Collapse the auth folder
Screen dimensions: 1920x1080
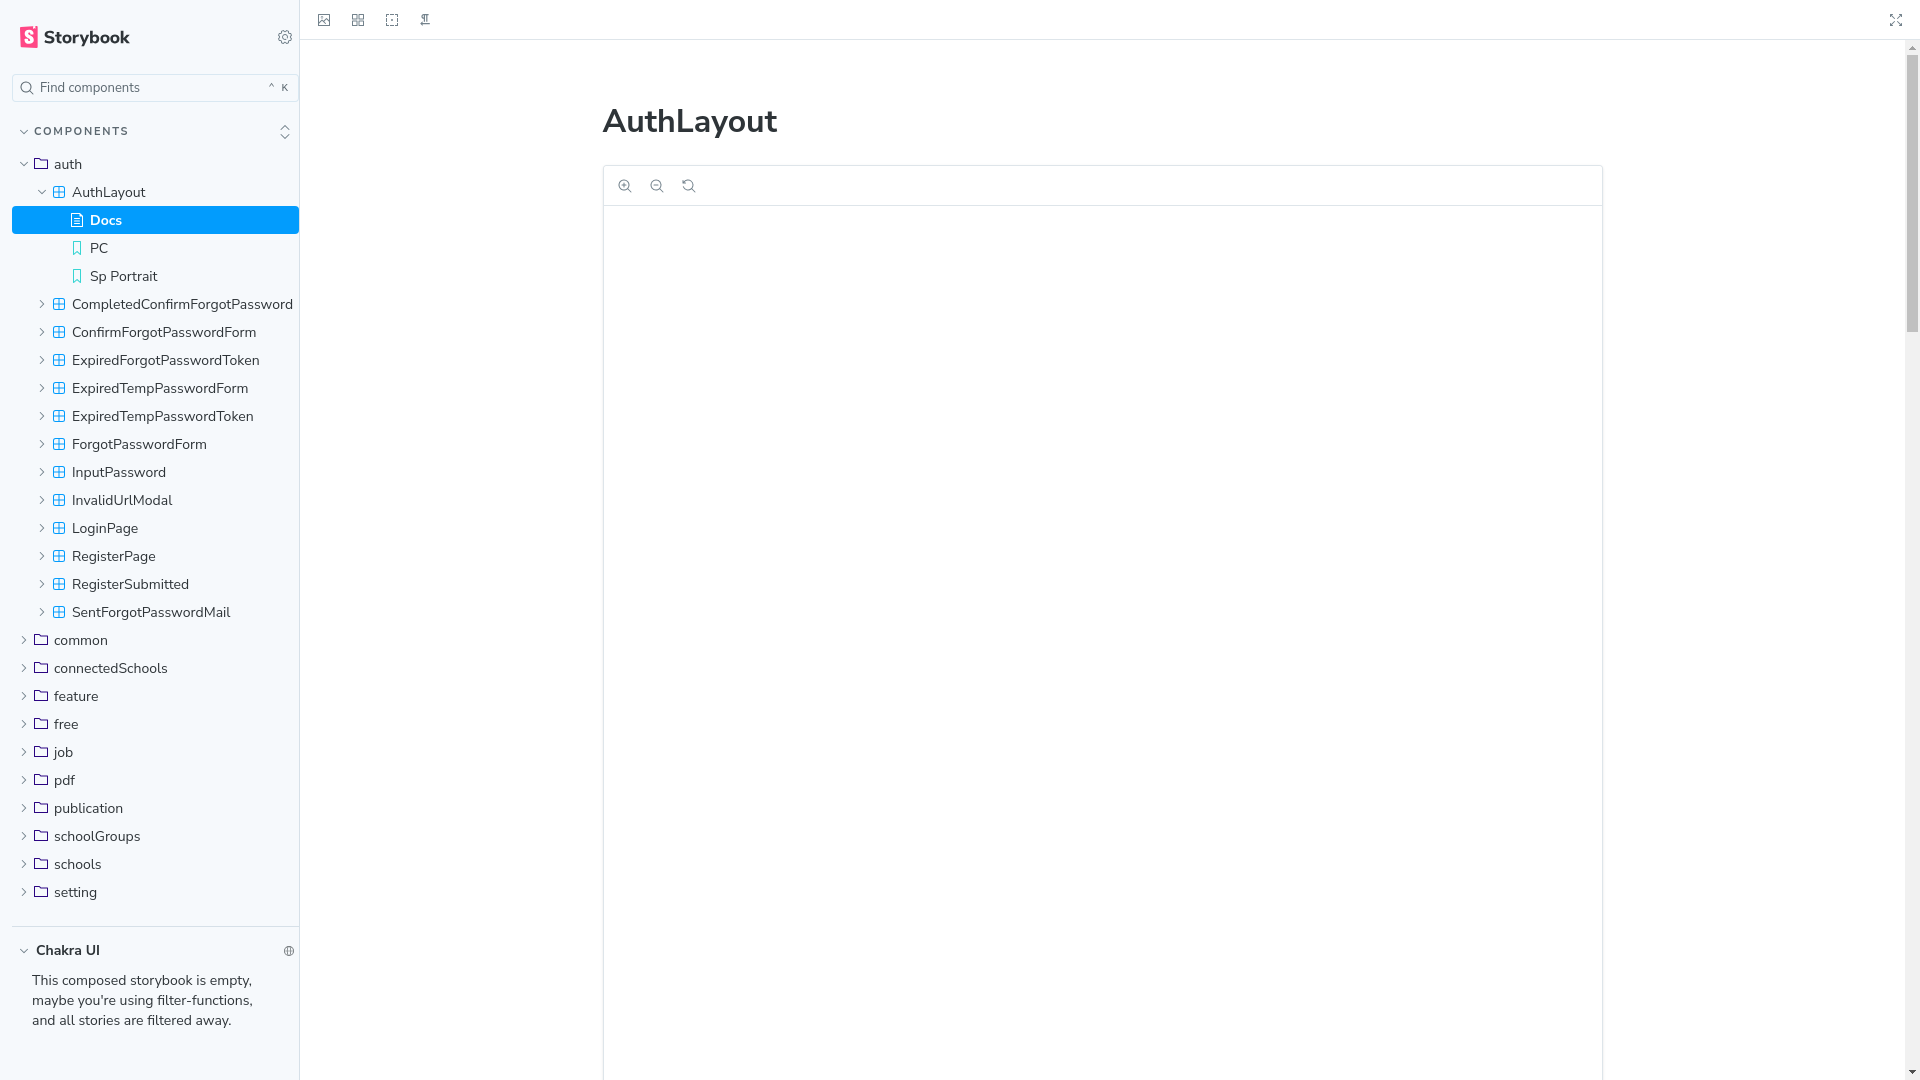[x=24, y=164]
